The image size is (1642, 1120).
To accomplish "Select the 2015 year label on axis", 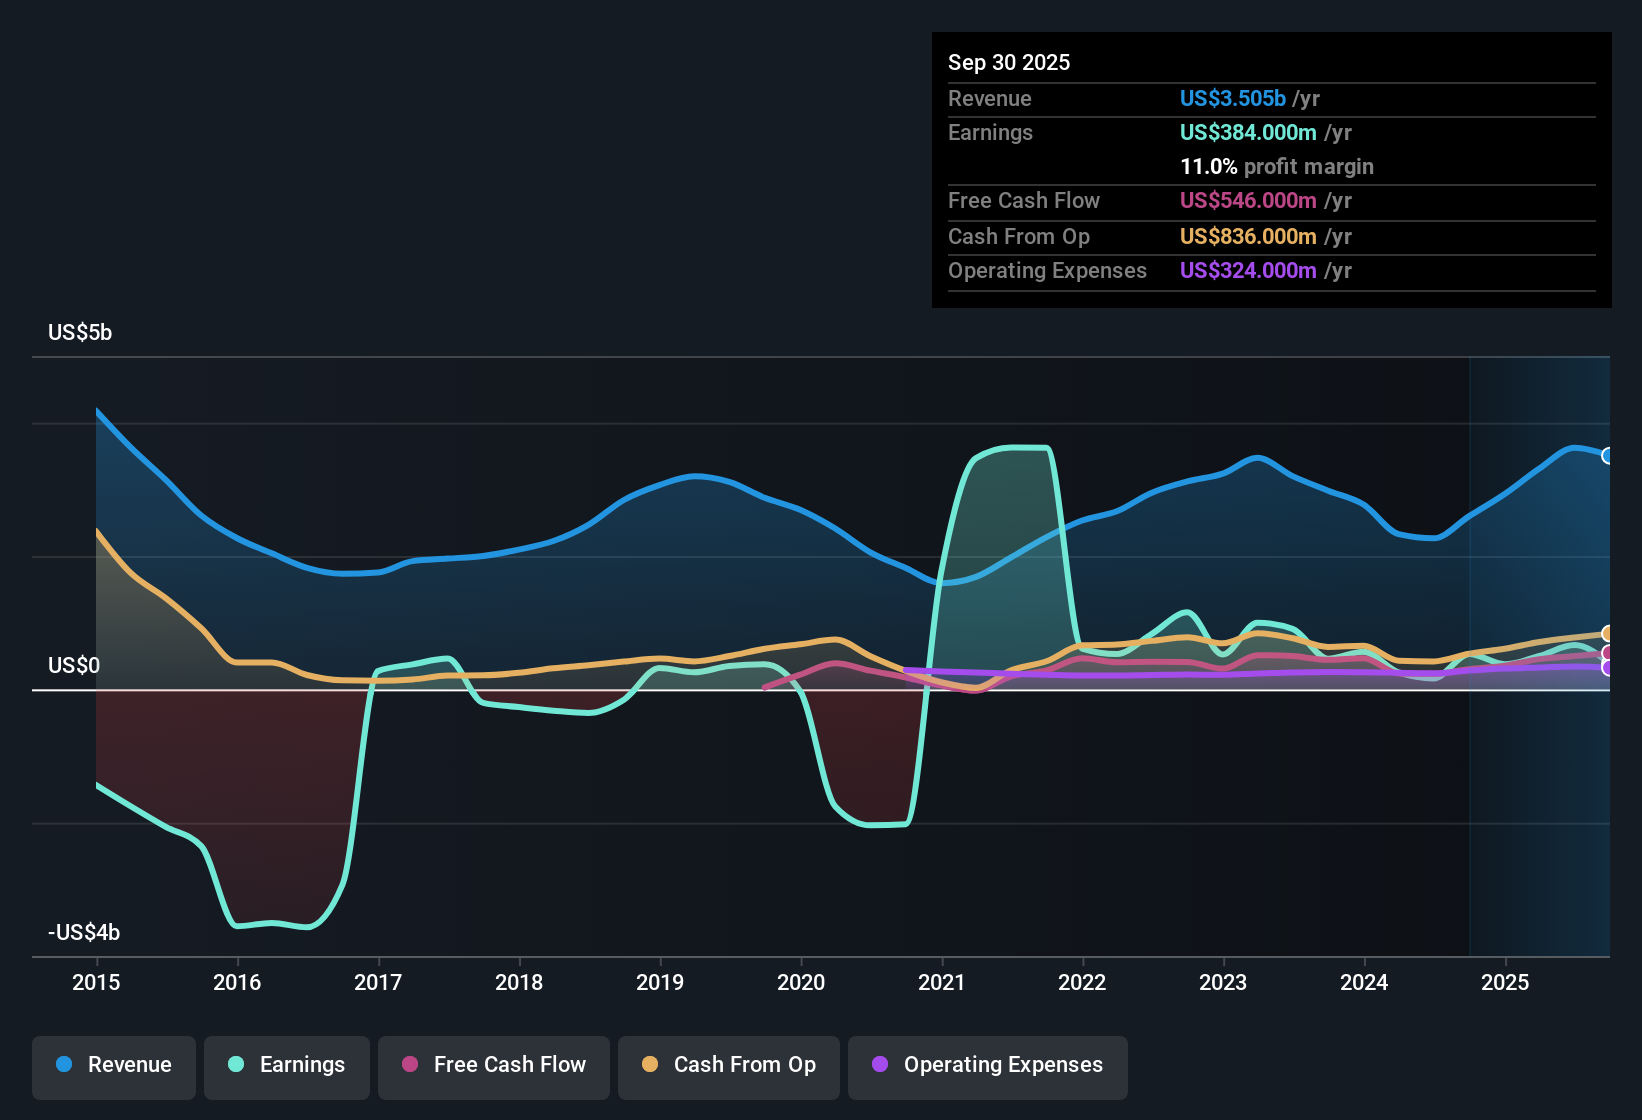I will coord(96,983).
